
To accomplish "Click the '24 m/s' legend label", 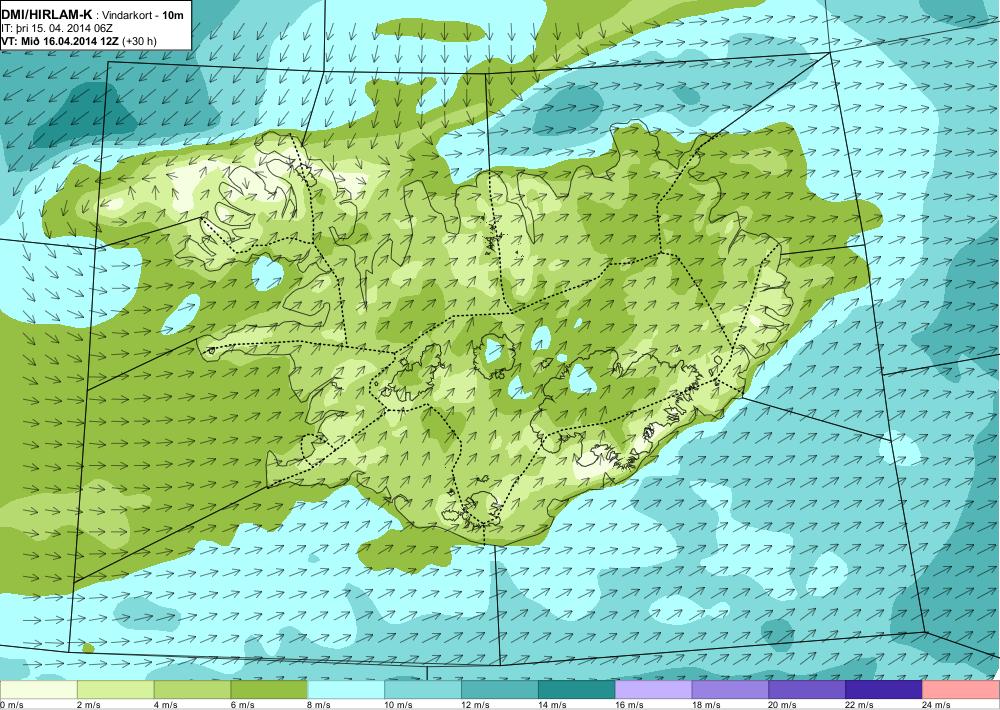I will coord(937,704).
